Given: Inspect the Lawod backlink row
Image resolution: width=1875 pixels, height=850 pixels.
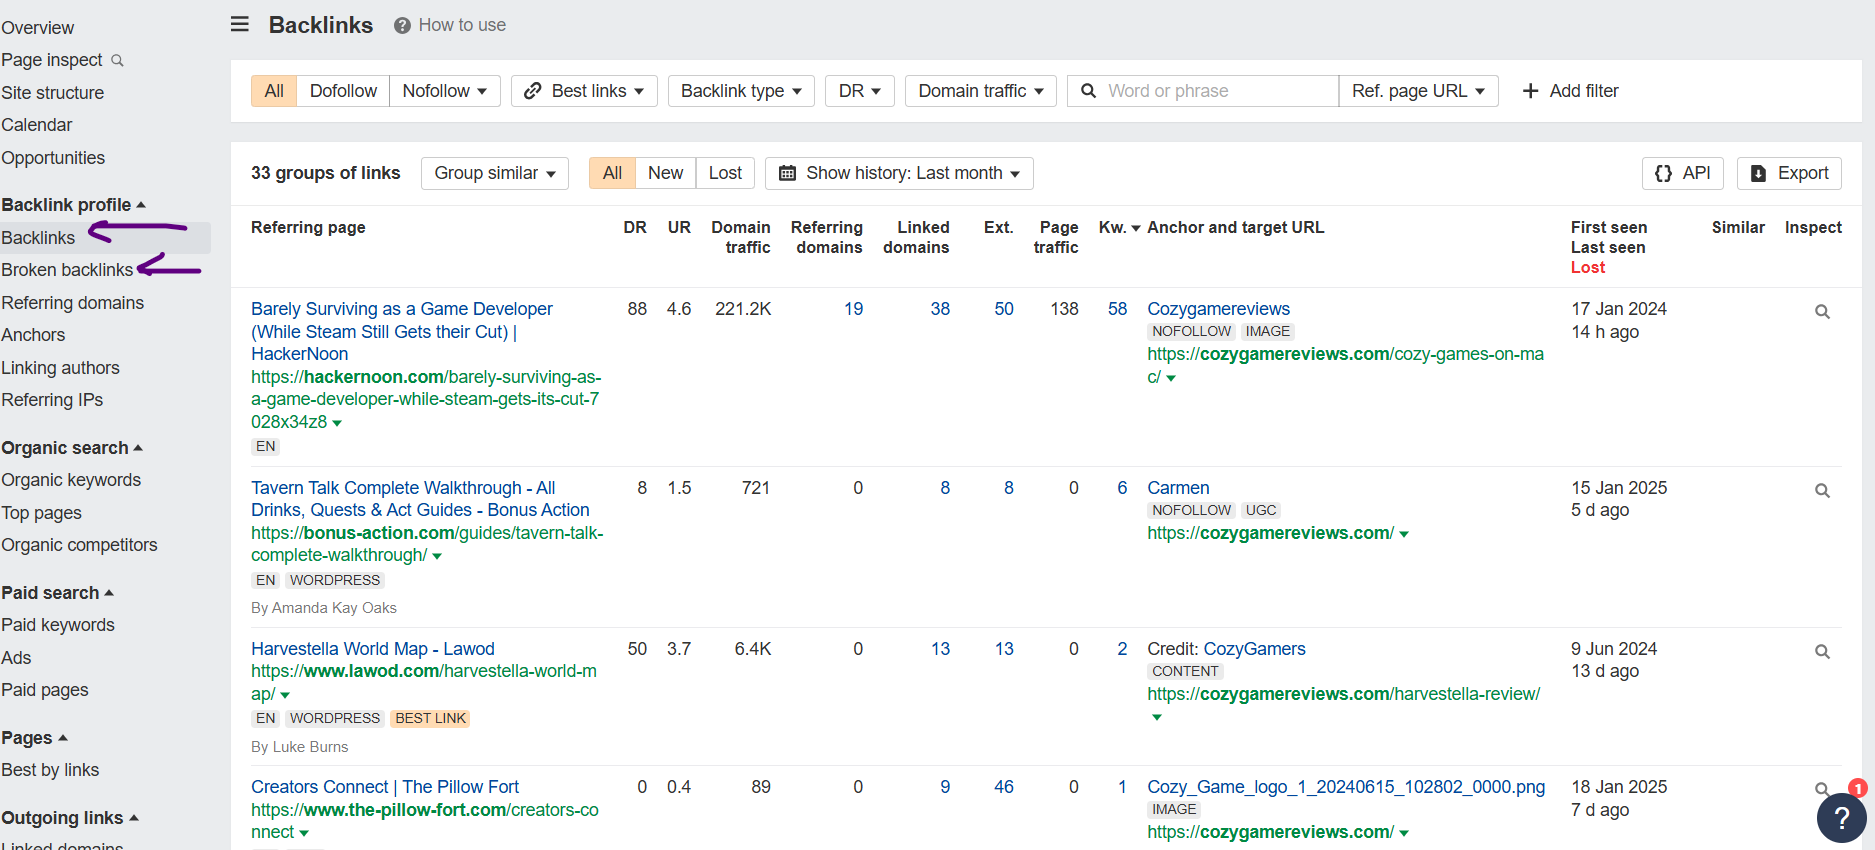Looking at the screenshot, I should tap(1822, 652).
